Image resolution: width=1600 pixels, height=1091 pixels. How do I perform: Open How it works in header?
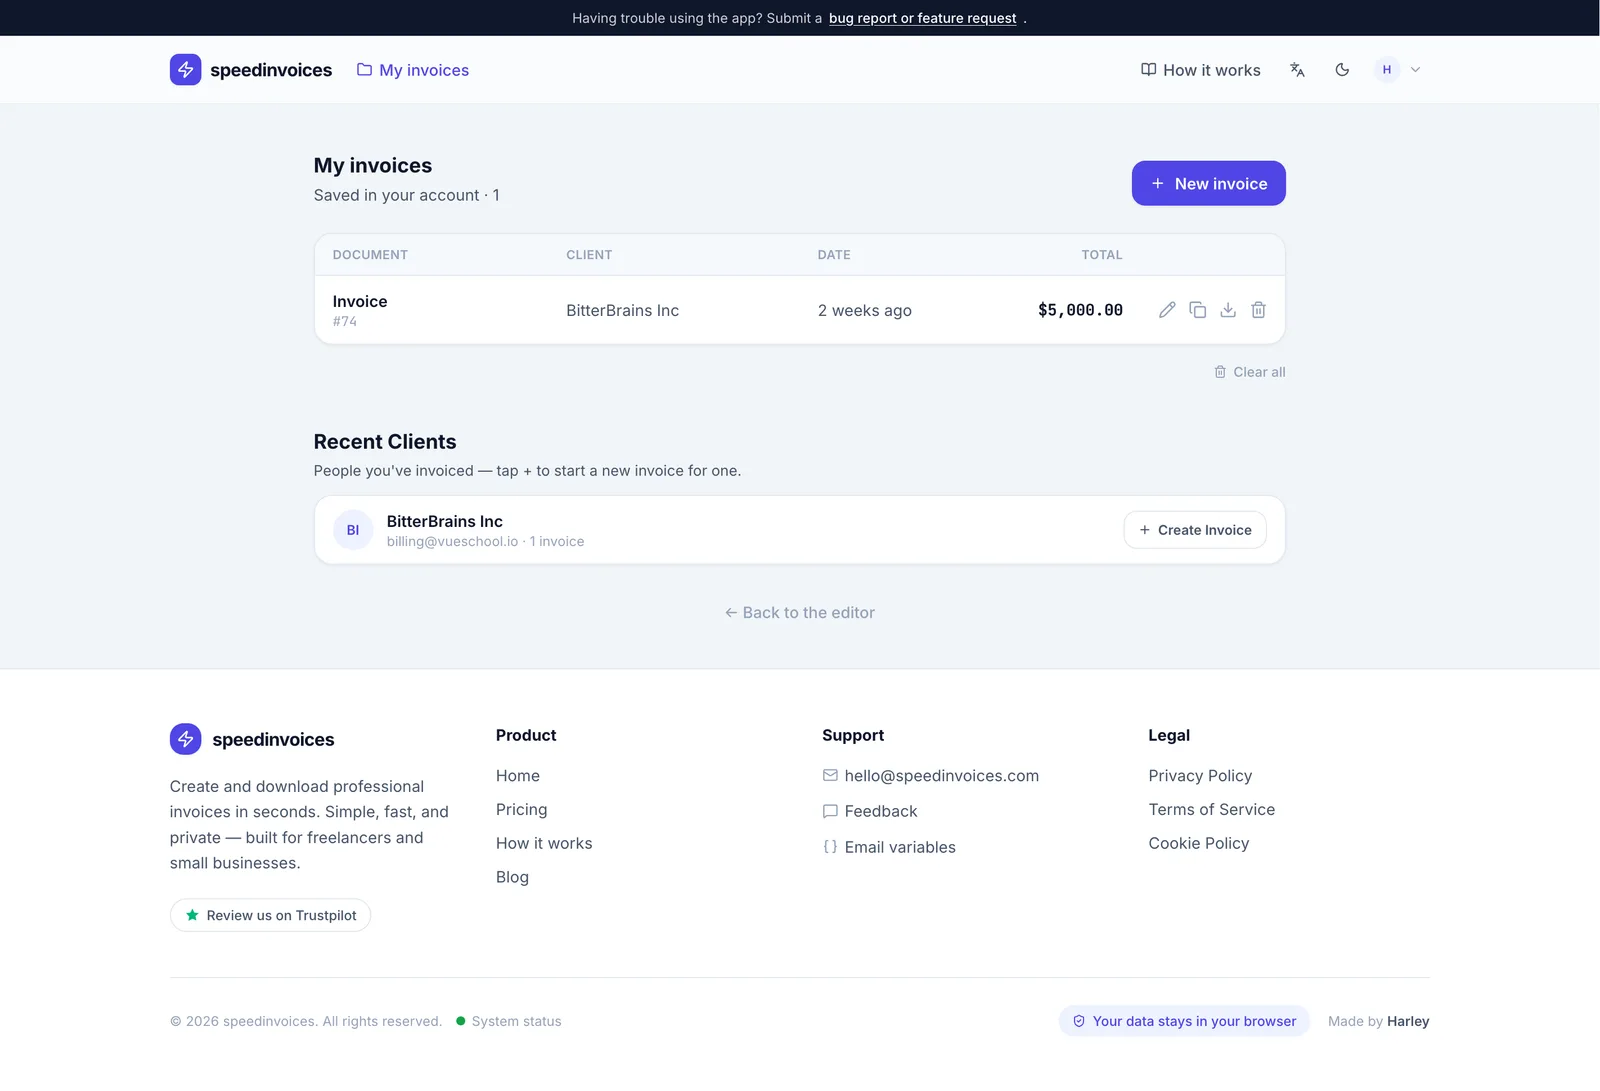click(x=1201, y=70)
